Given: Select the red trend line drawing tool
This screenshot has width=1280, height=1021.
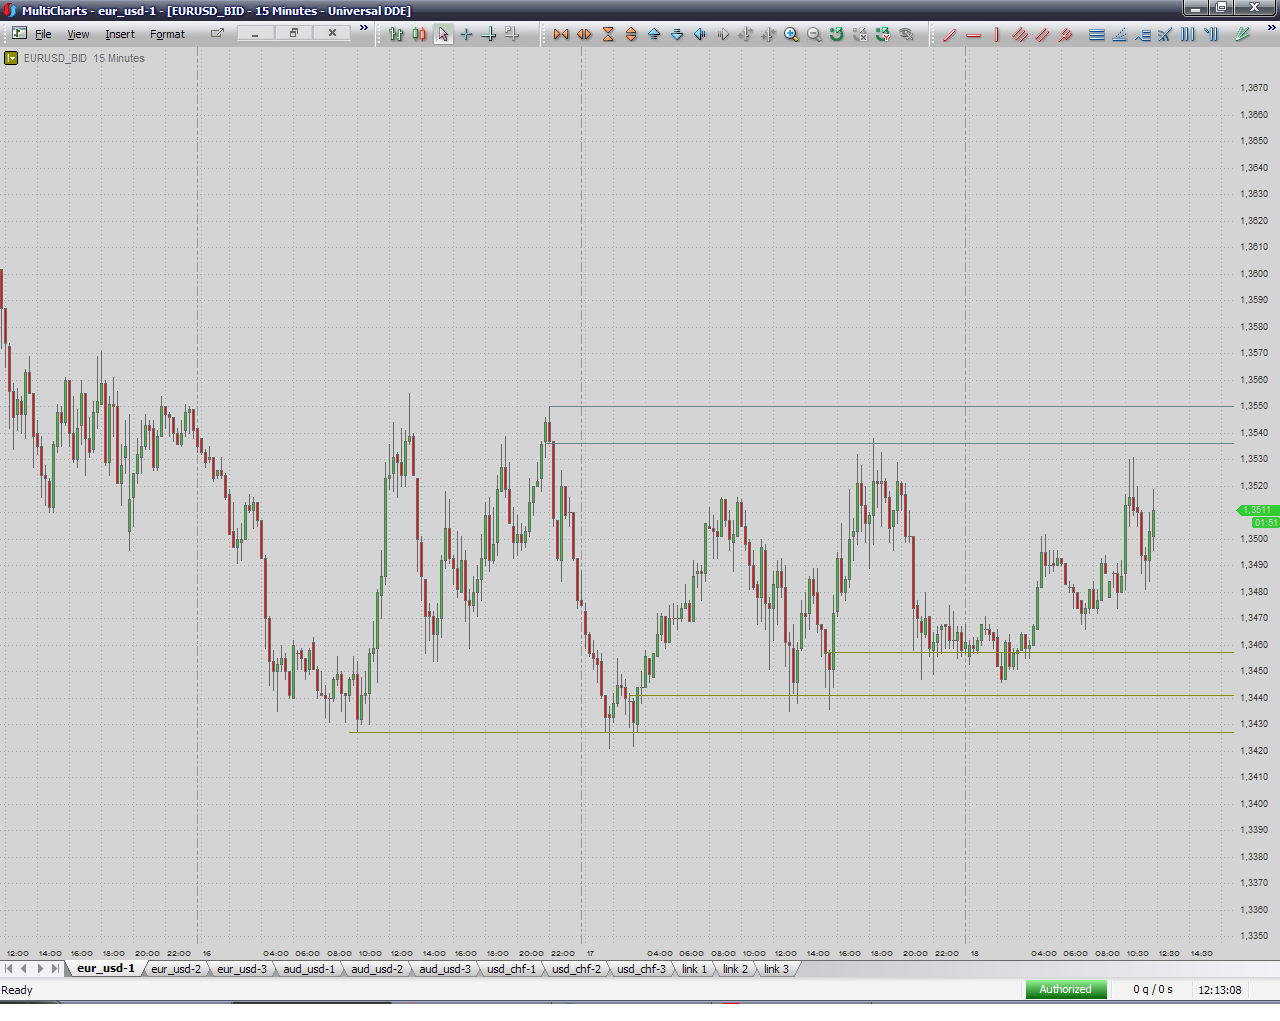Looking at the screenshot, I should click(x=949, y=34).
